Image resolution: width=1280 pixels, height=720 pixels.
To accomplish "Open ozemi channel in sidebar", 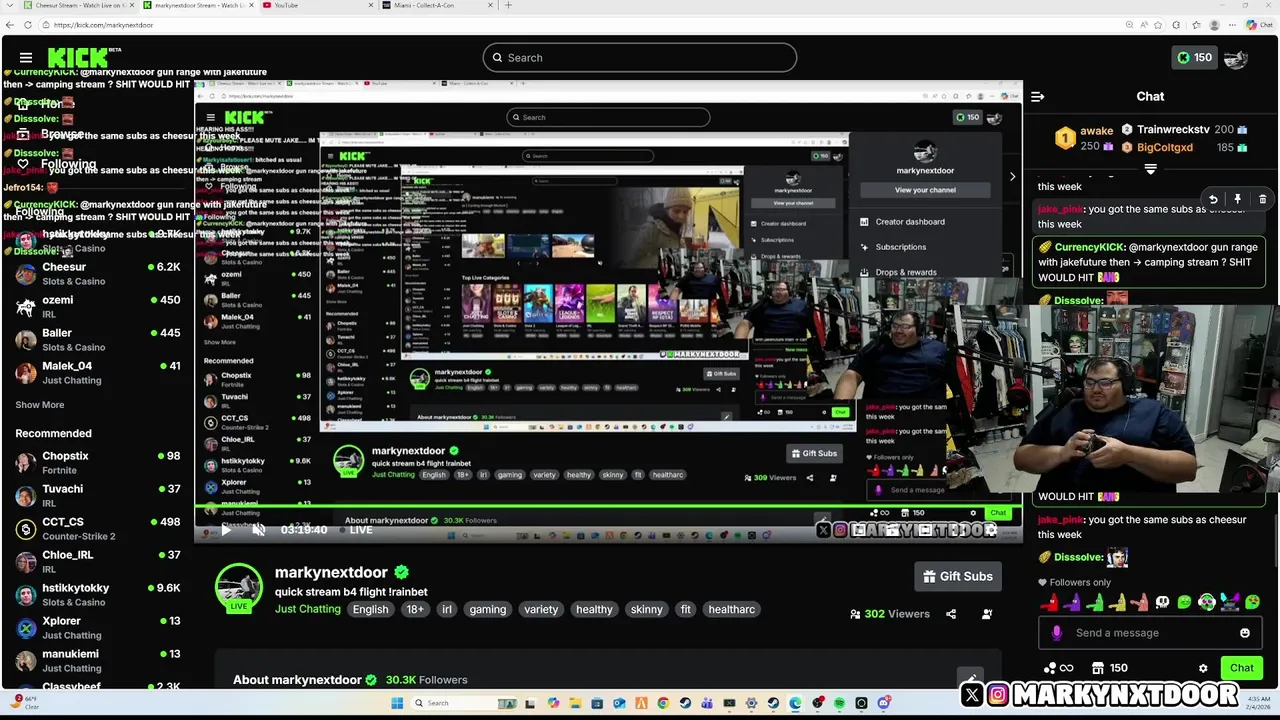I will click(x=98, y=307).
